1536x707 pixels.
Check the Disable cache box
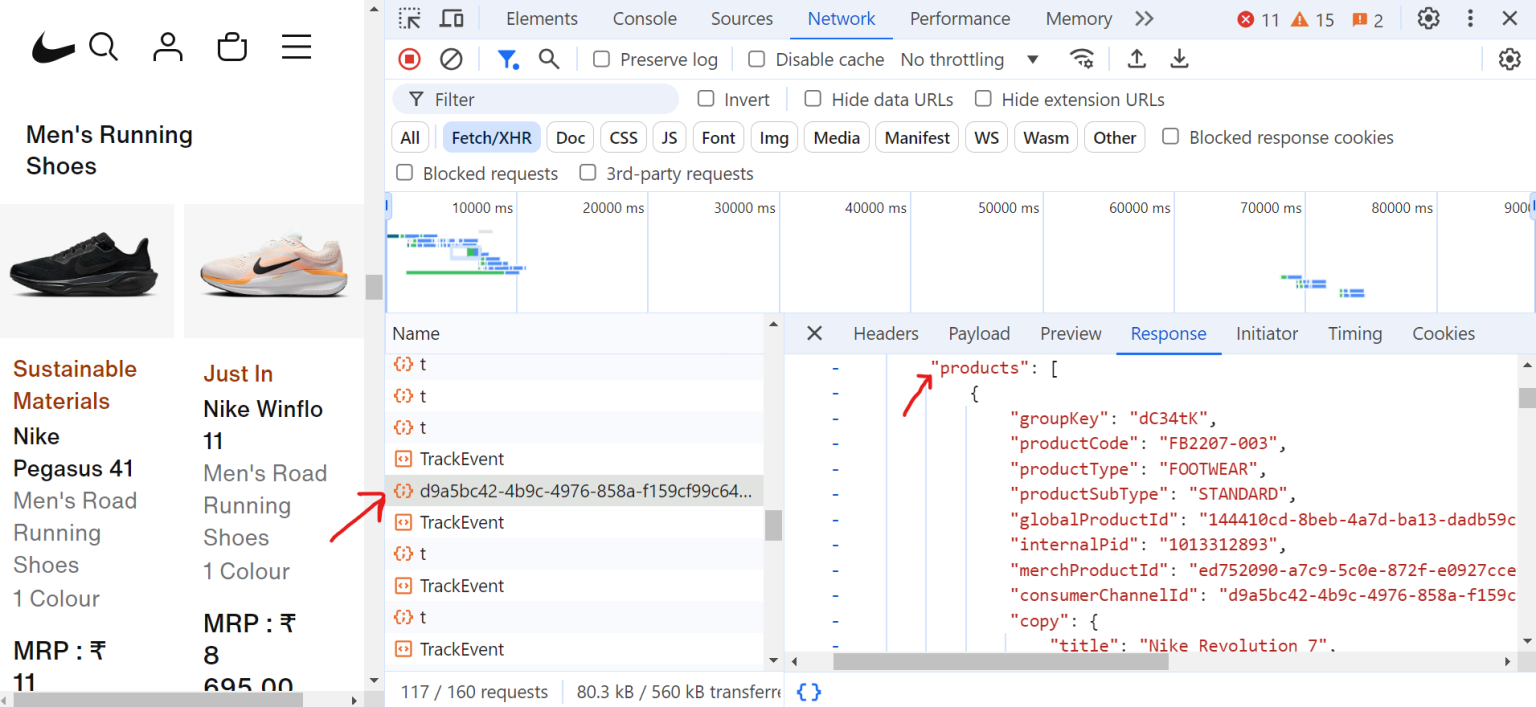756,59
